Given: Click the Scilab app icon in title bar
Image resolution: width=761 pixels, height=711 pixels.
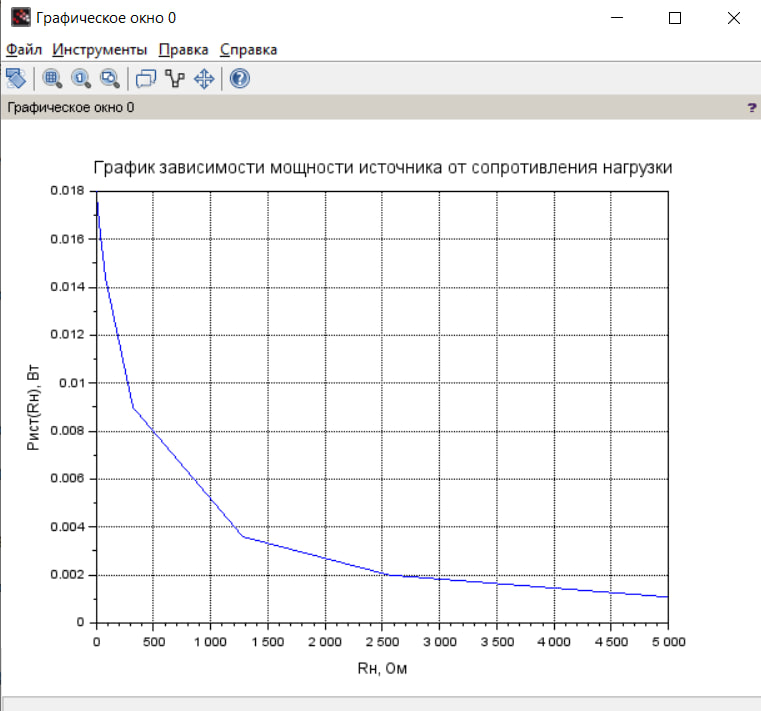Looking at the screenshot, I should coord(21,18).
